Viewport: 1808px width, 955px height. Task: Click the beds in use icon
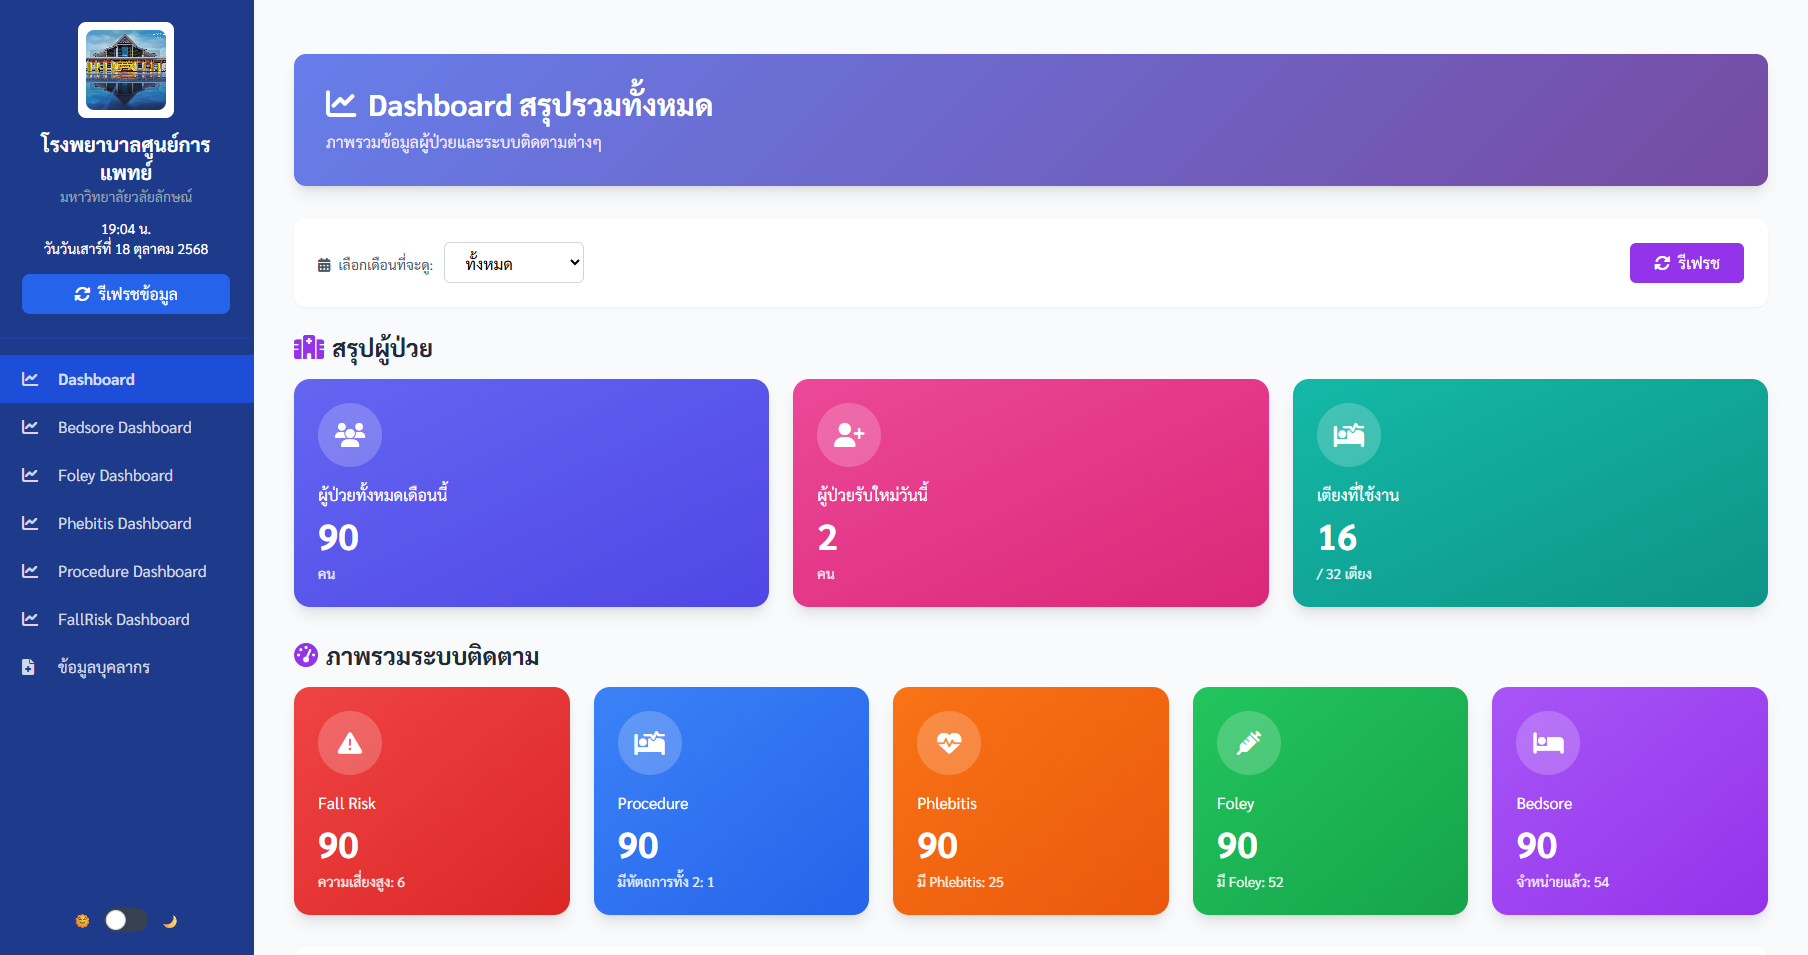pos(1348,435)
